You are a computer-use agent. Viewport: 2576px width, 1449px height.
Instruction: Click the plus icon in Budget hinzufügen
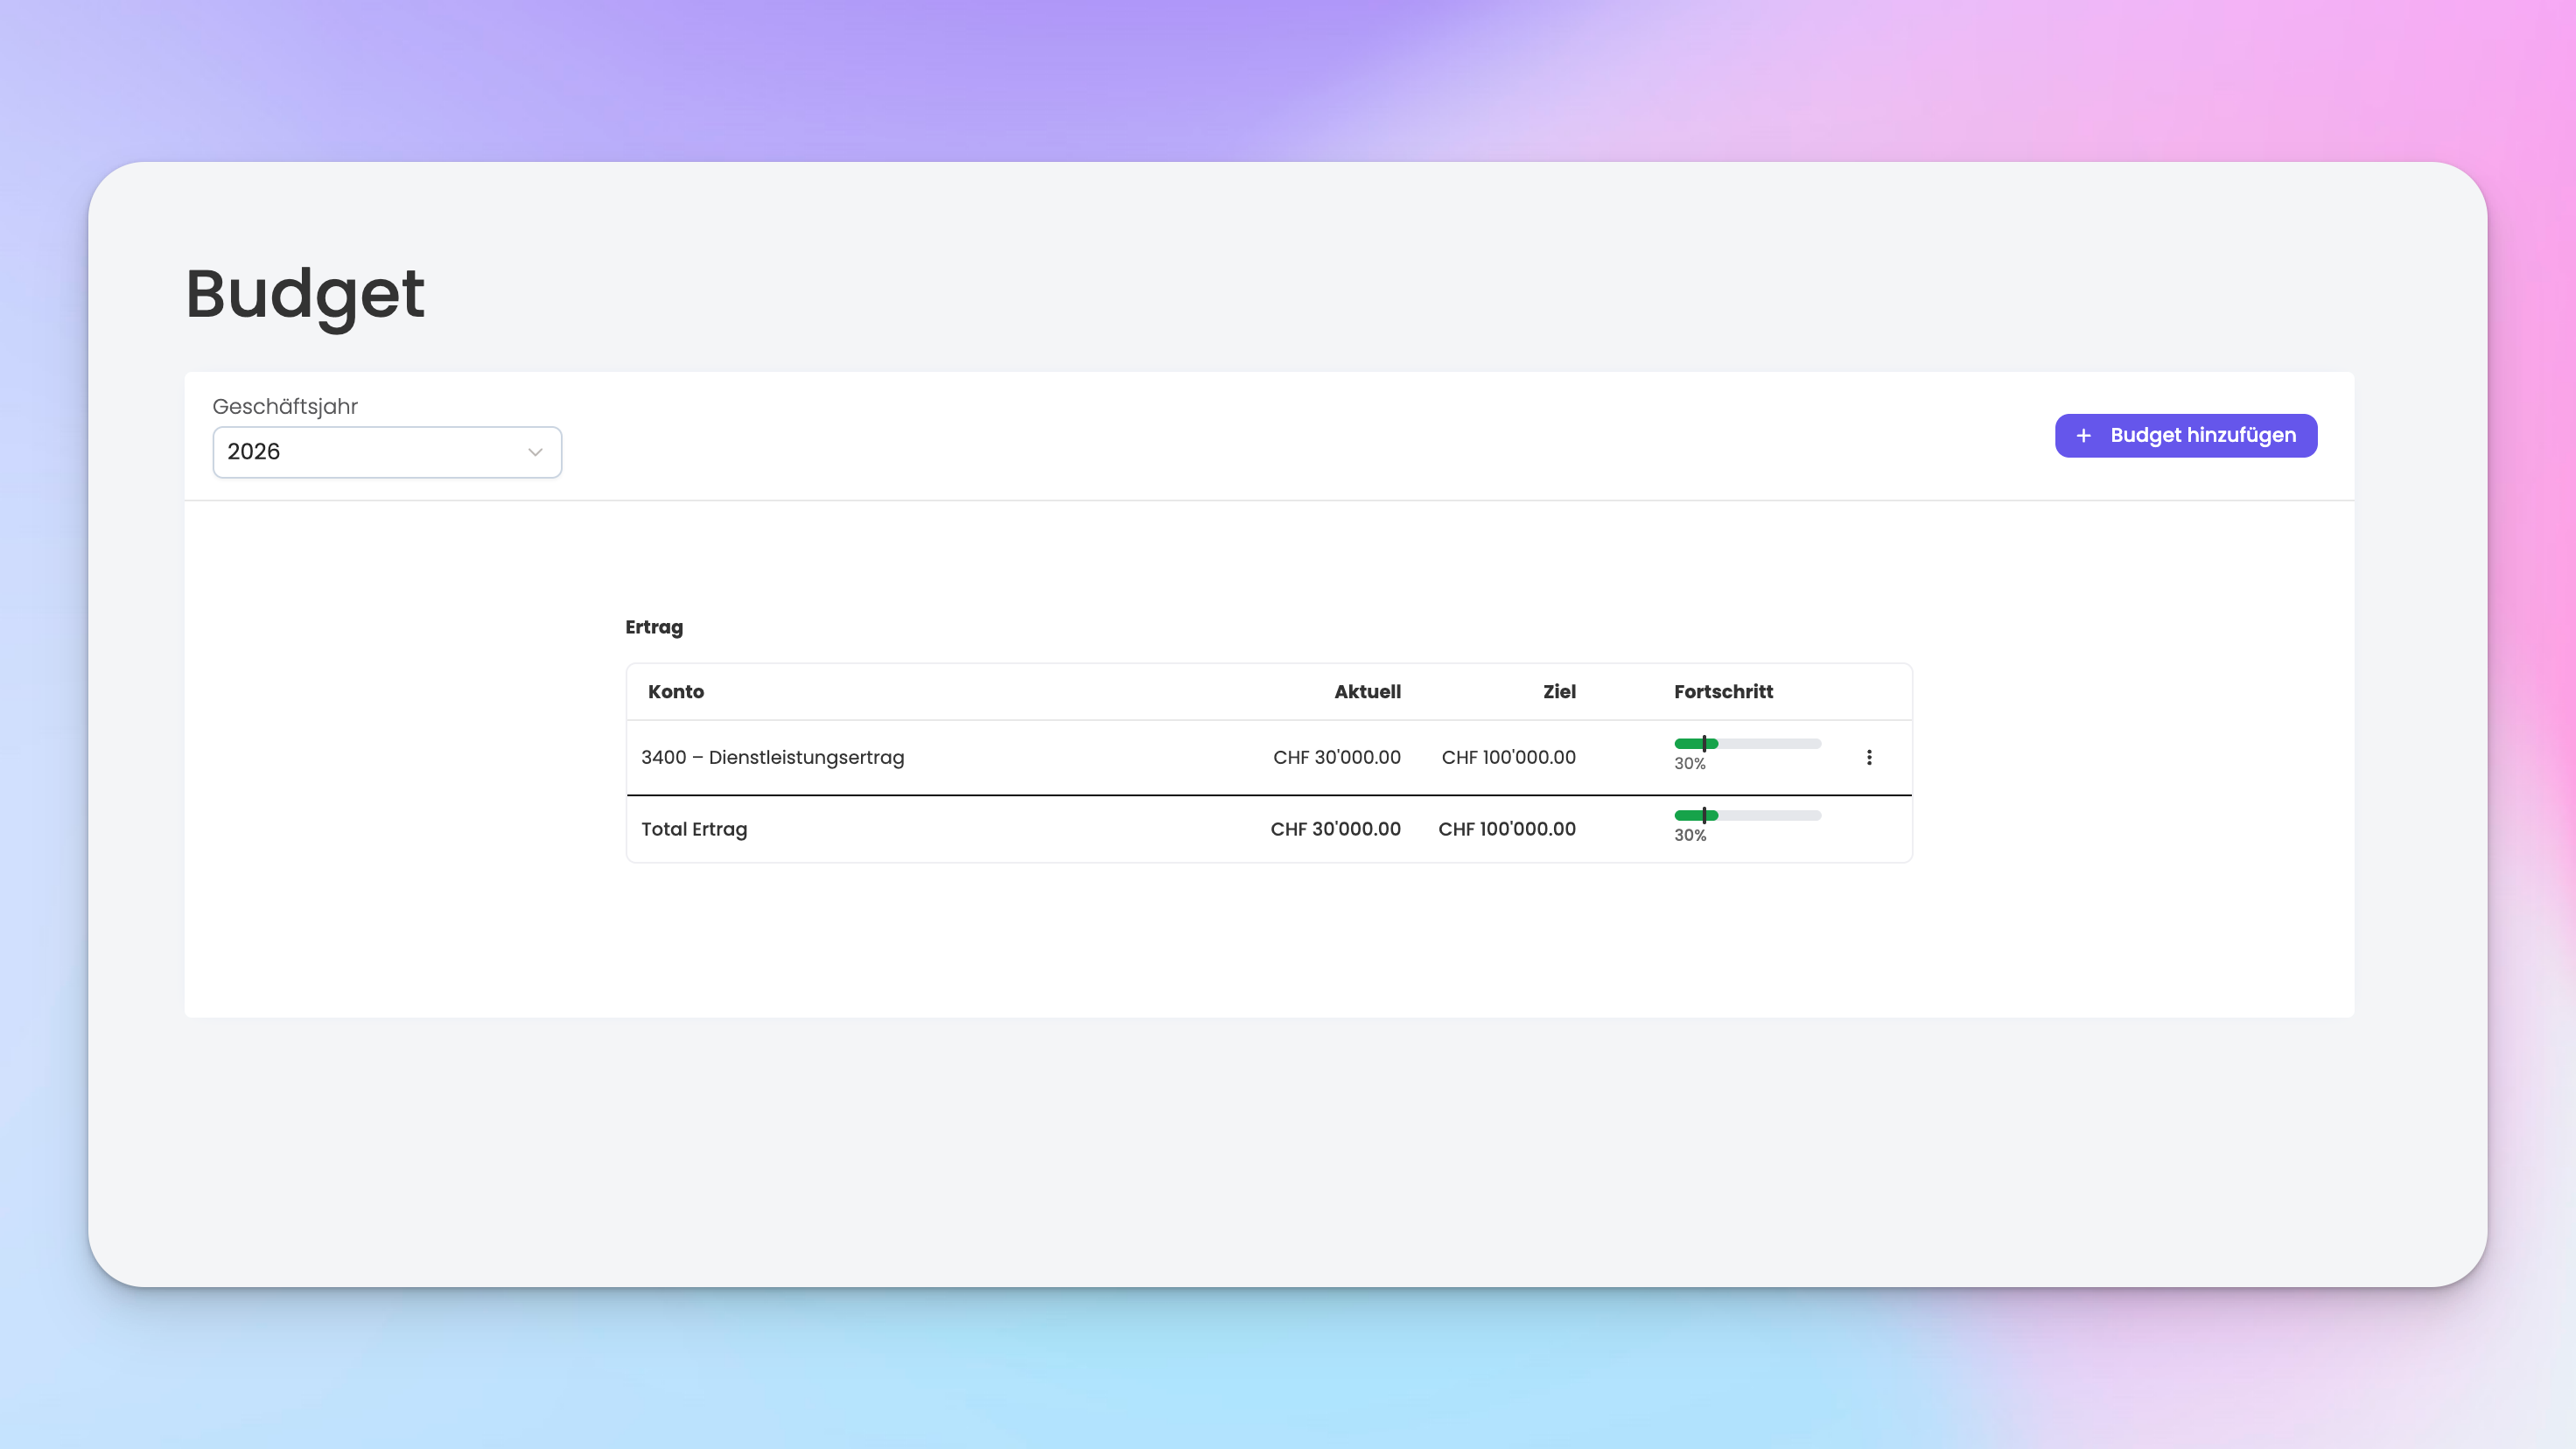(x=2083, y=436)
